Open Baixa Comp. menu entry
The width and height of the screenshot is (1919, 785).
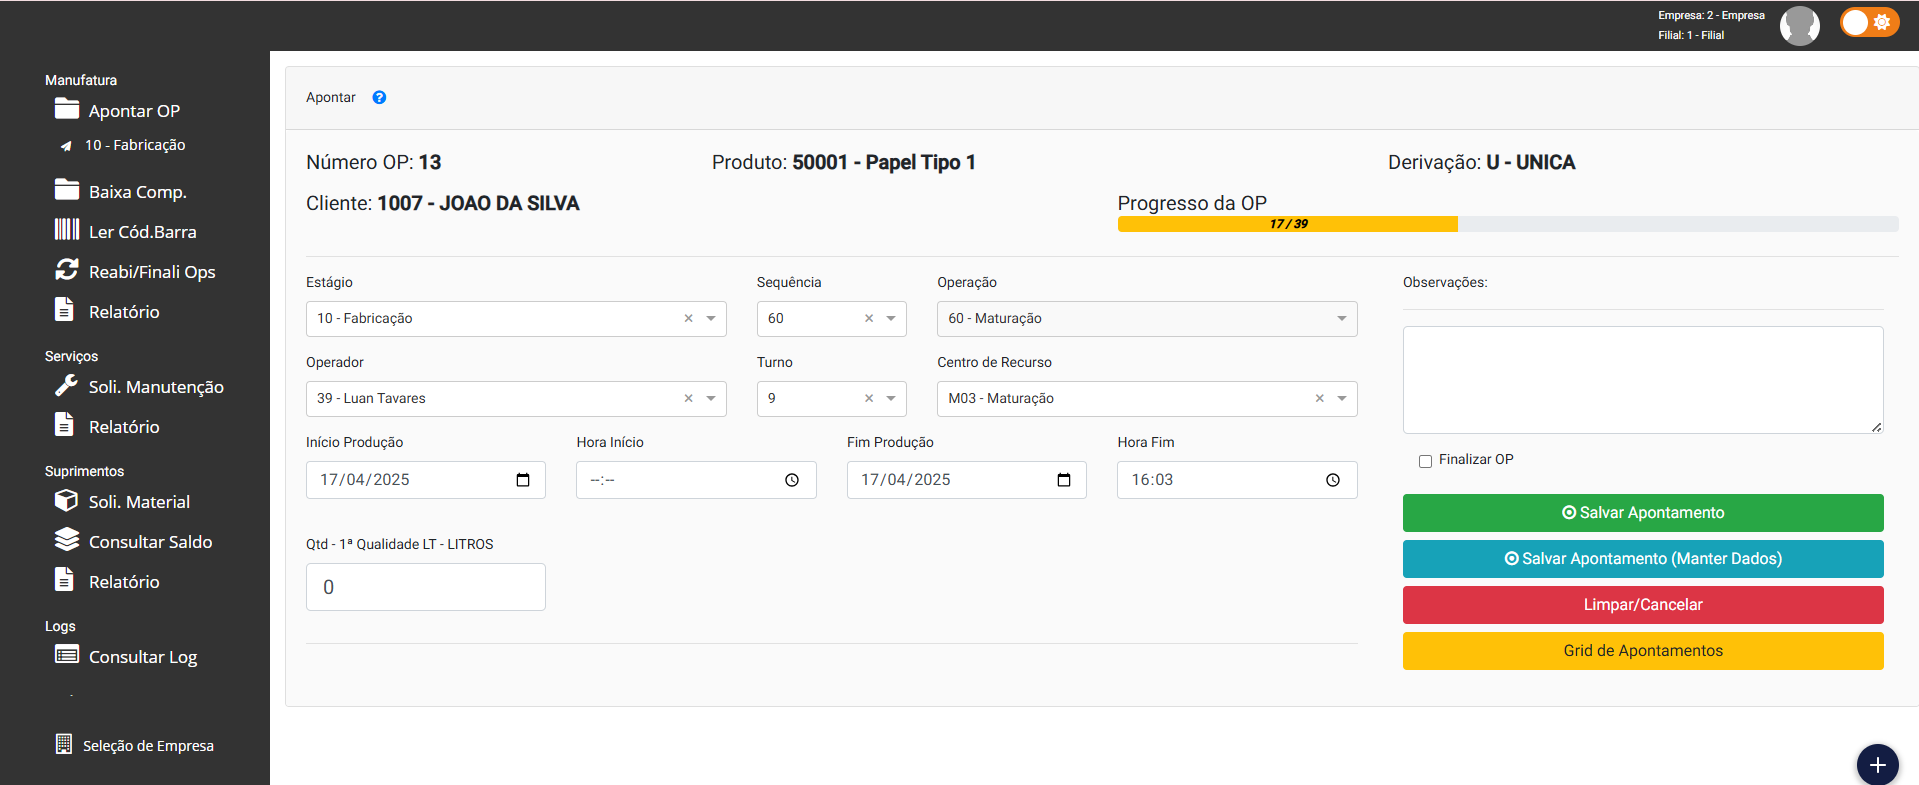[x=138, y=192]
